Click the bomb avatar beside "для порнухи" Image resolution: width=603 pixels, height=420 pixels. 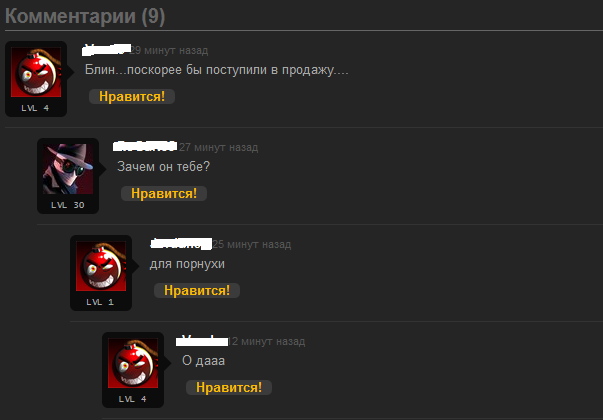pos(101,266)
